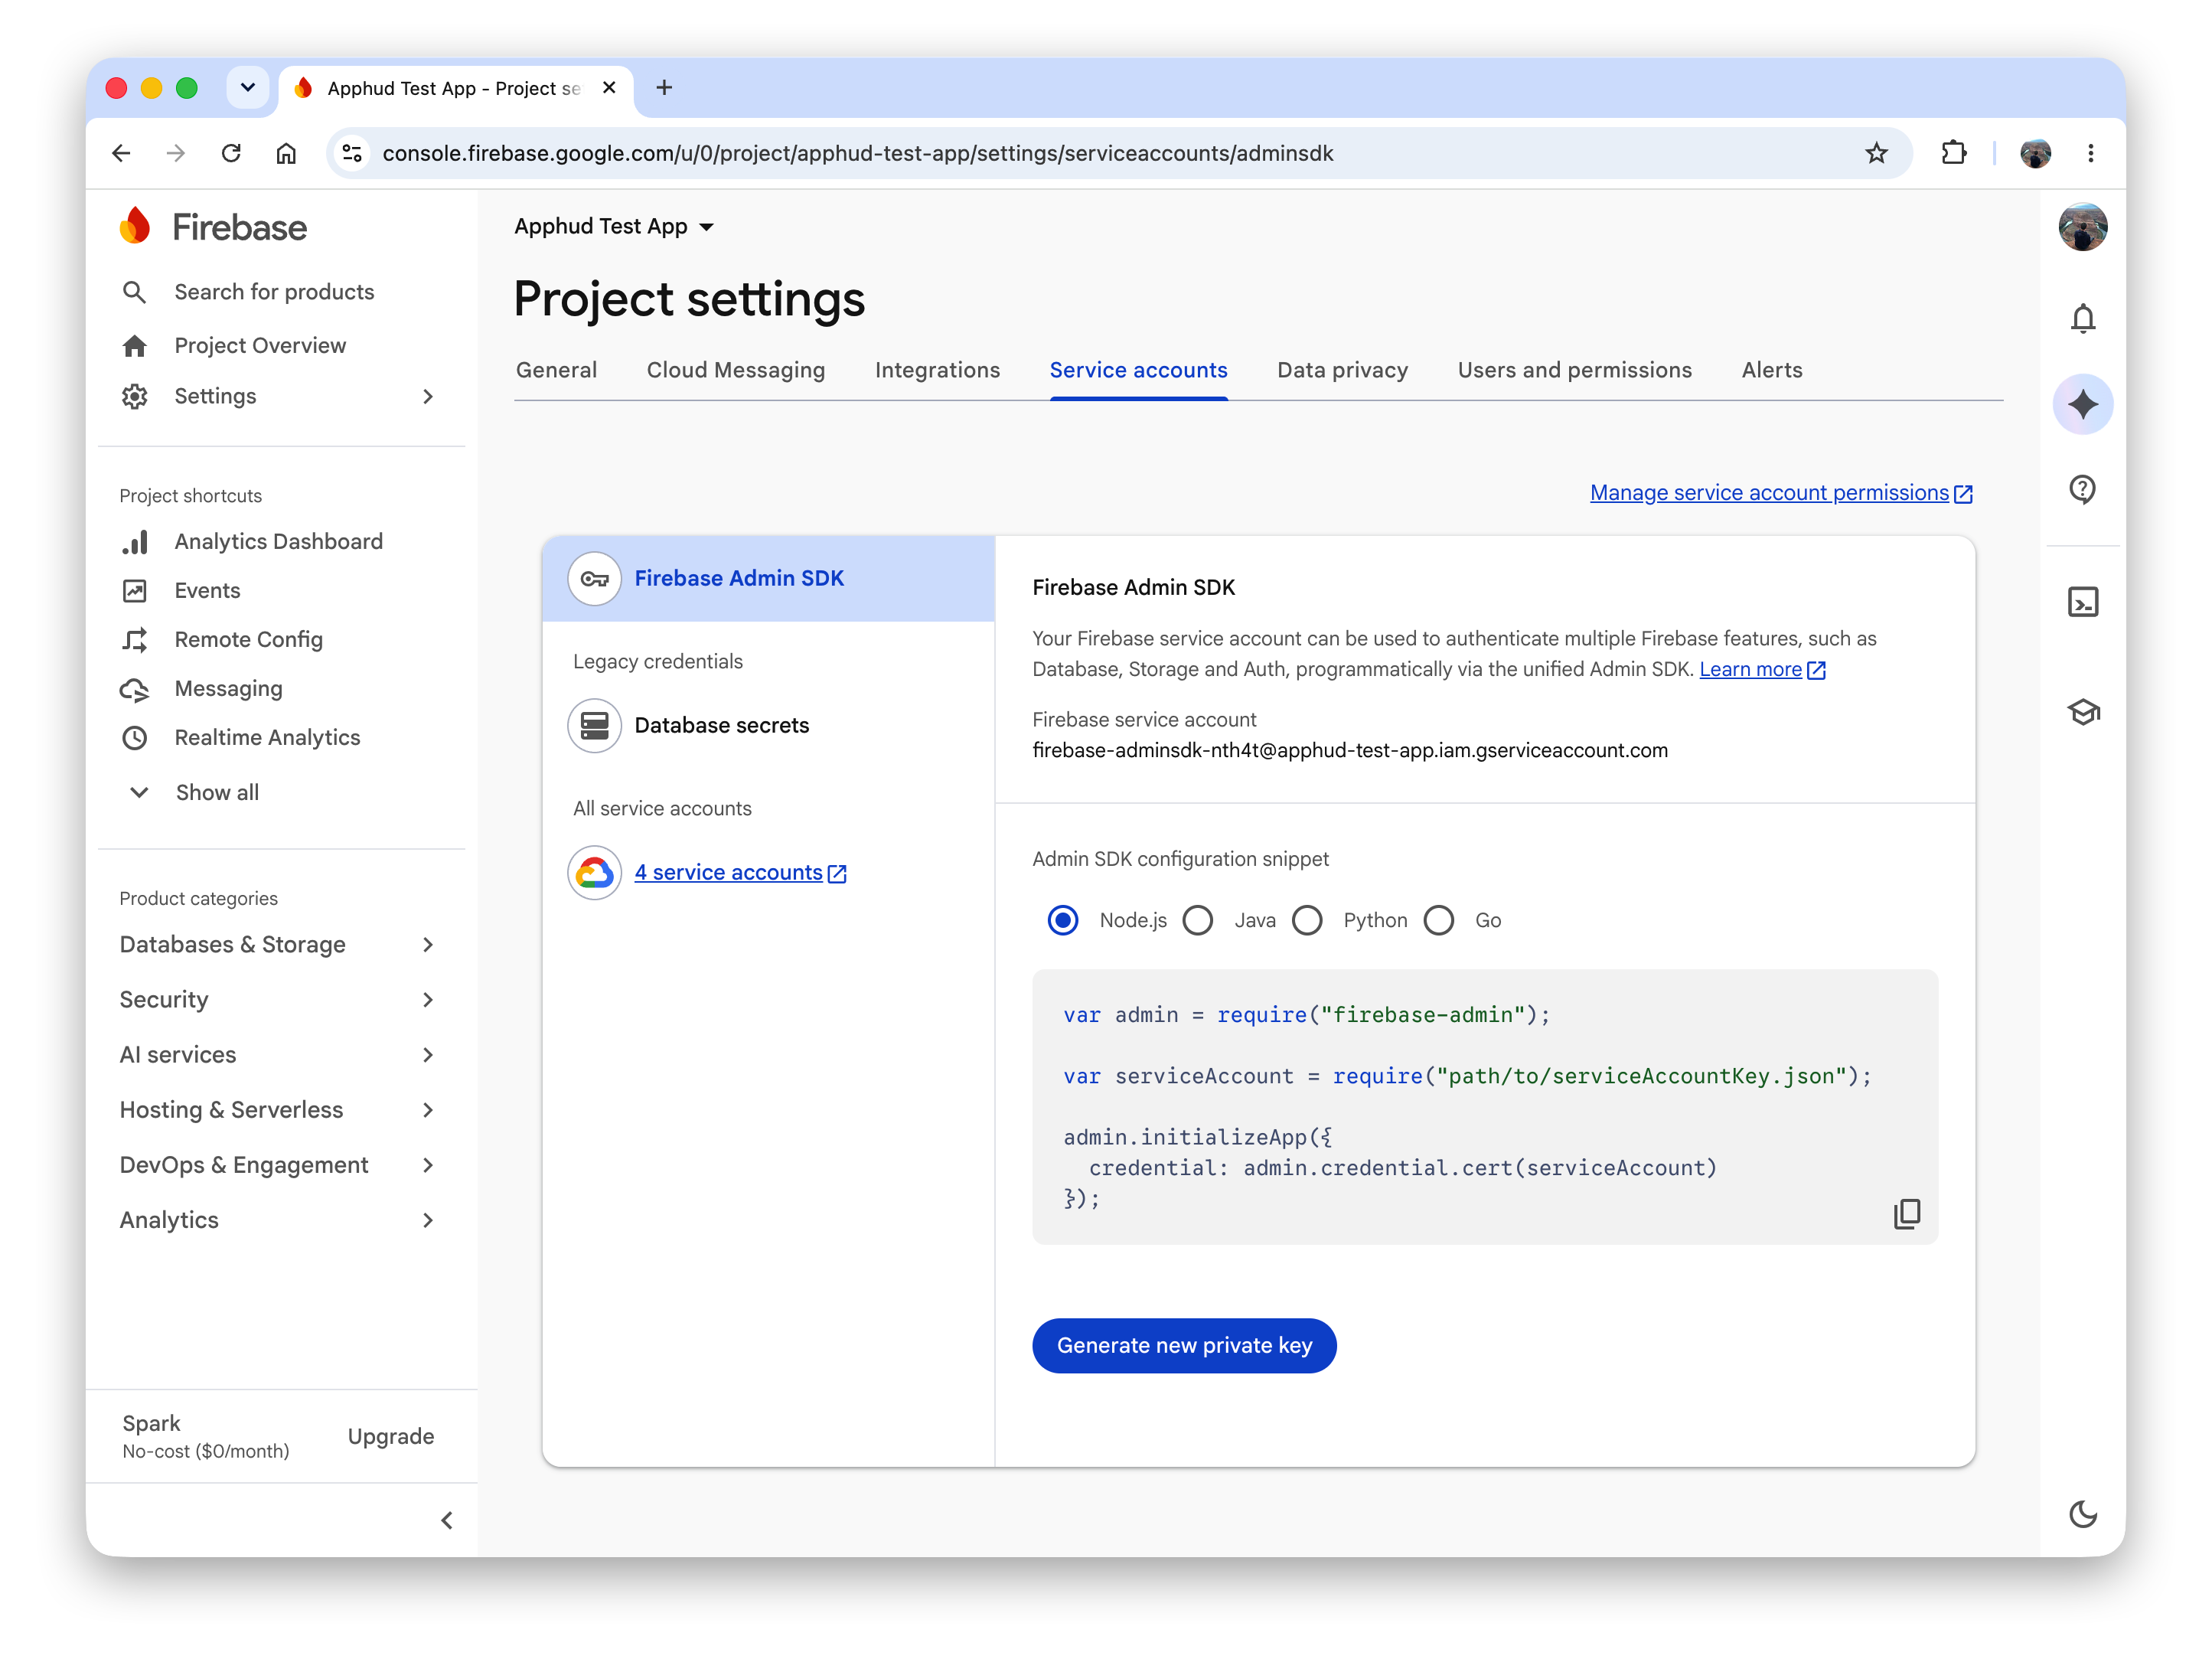Open the Gemini sparkle assistant

(x=2083, y=405)
